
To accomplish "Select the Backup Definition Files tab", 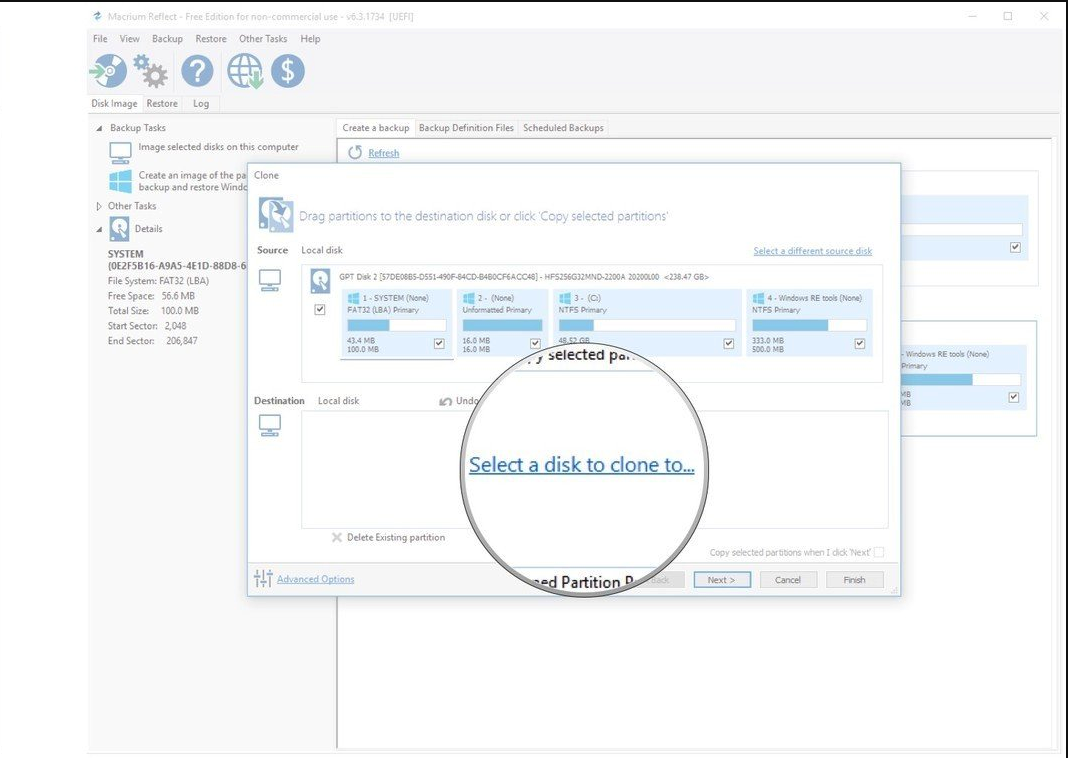I will coord(466,128).
